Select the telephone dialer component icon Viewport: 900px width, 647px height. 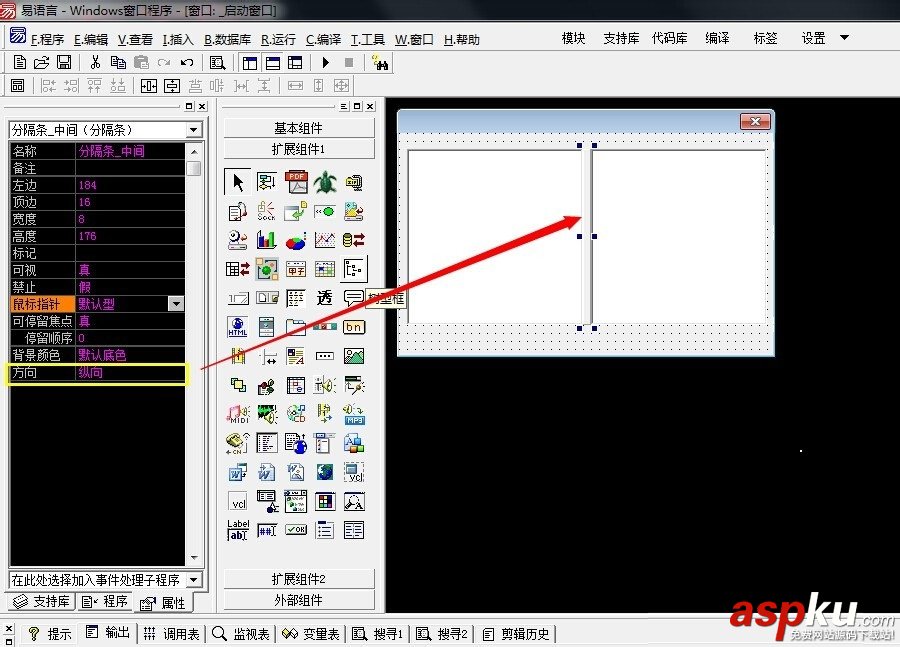pos(237,443)
